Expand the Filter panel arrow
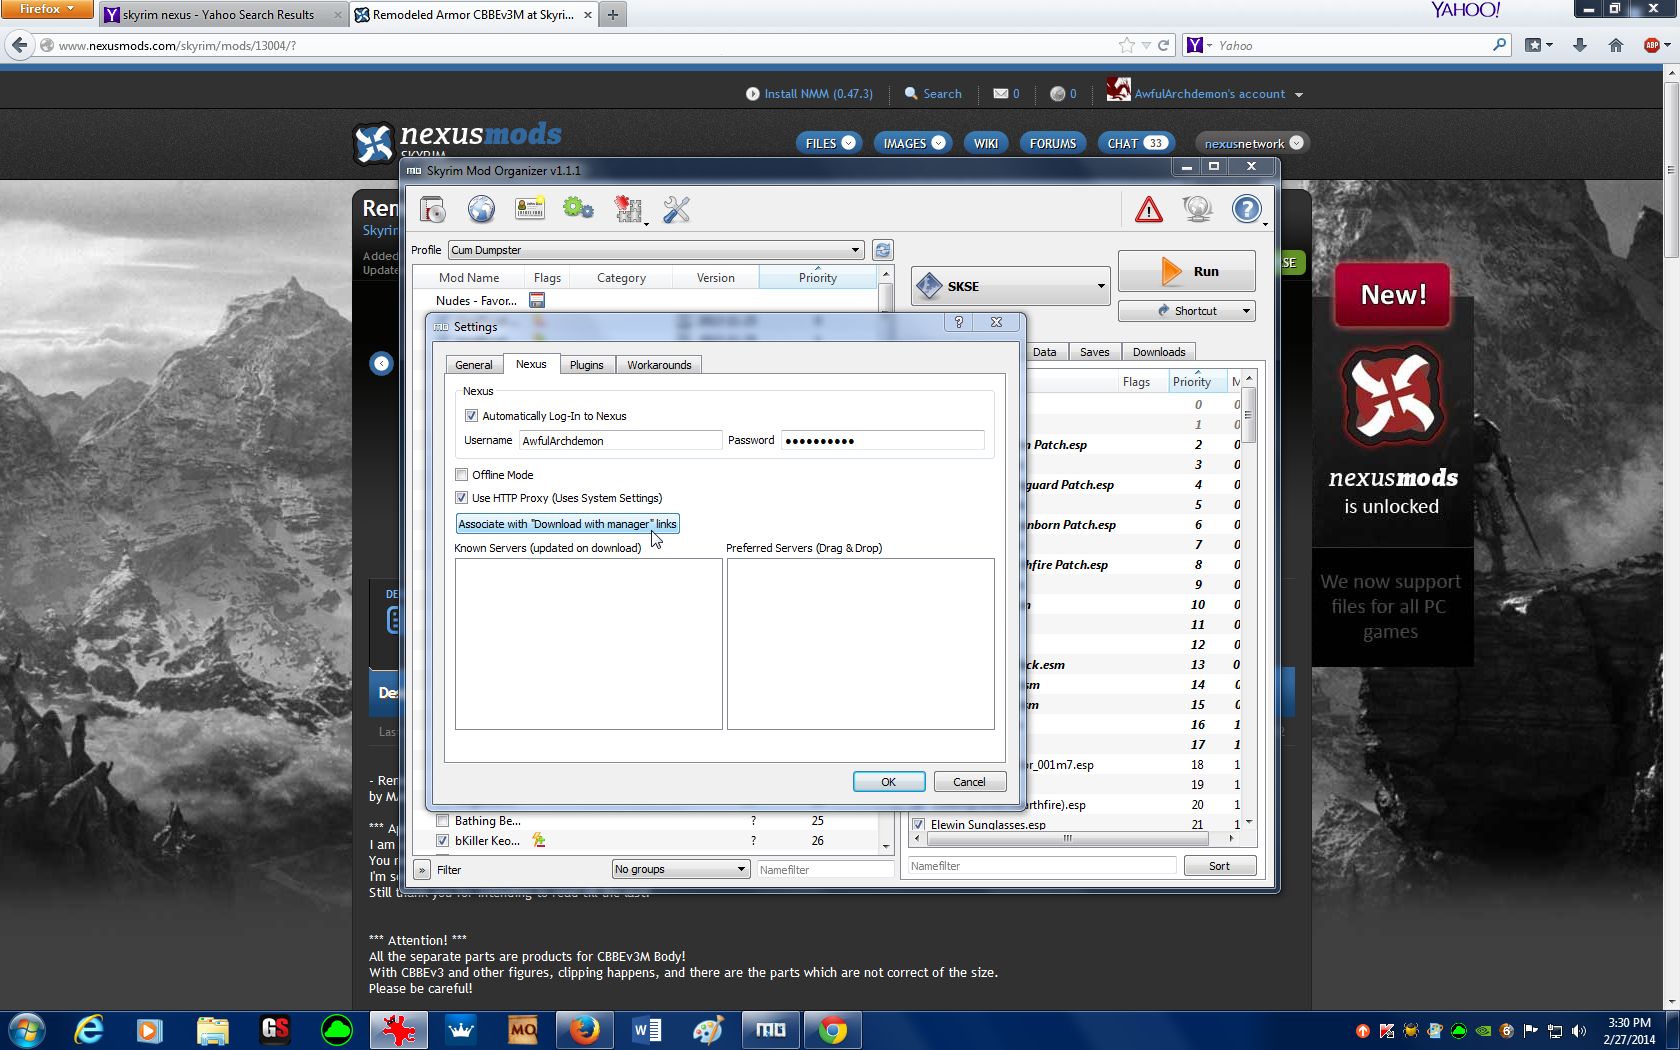This screenshot has height=1050, width=1680. [x=422, y=870]
